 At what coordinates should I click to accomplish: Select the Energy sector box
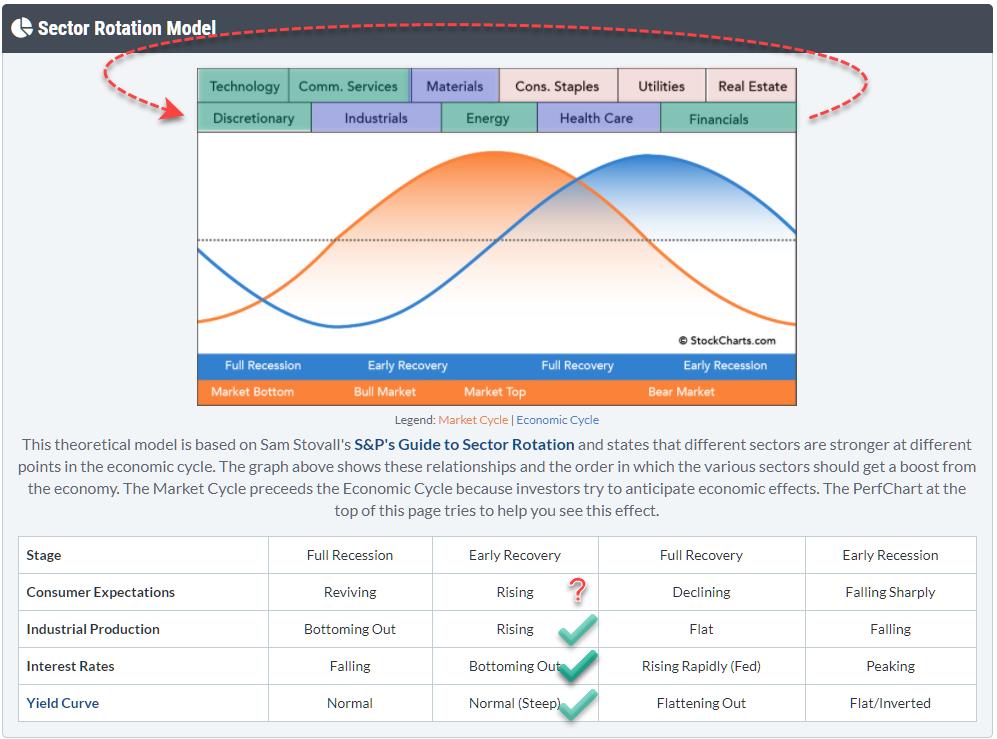pyautogui.click(x=488, y=118)
